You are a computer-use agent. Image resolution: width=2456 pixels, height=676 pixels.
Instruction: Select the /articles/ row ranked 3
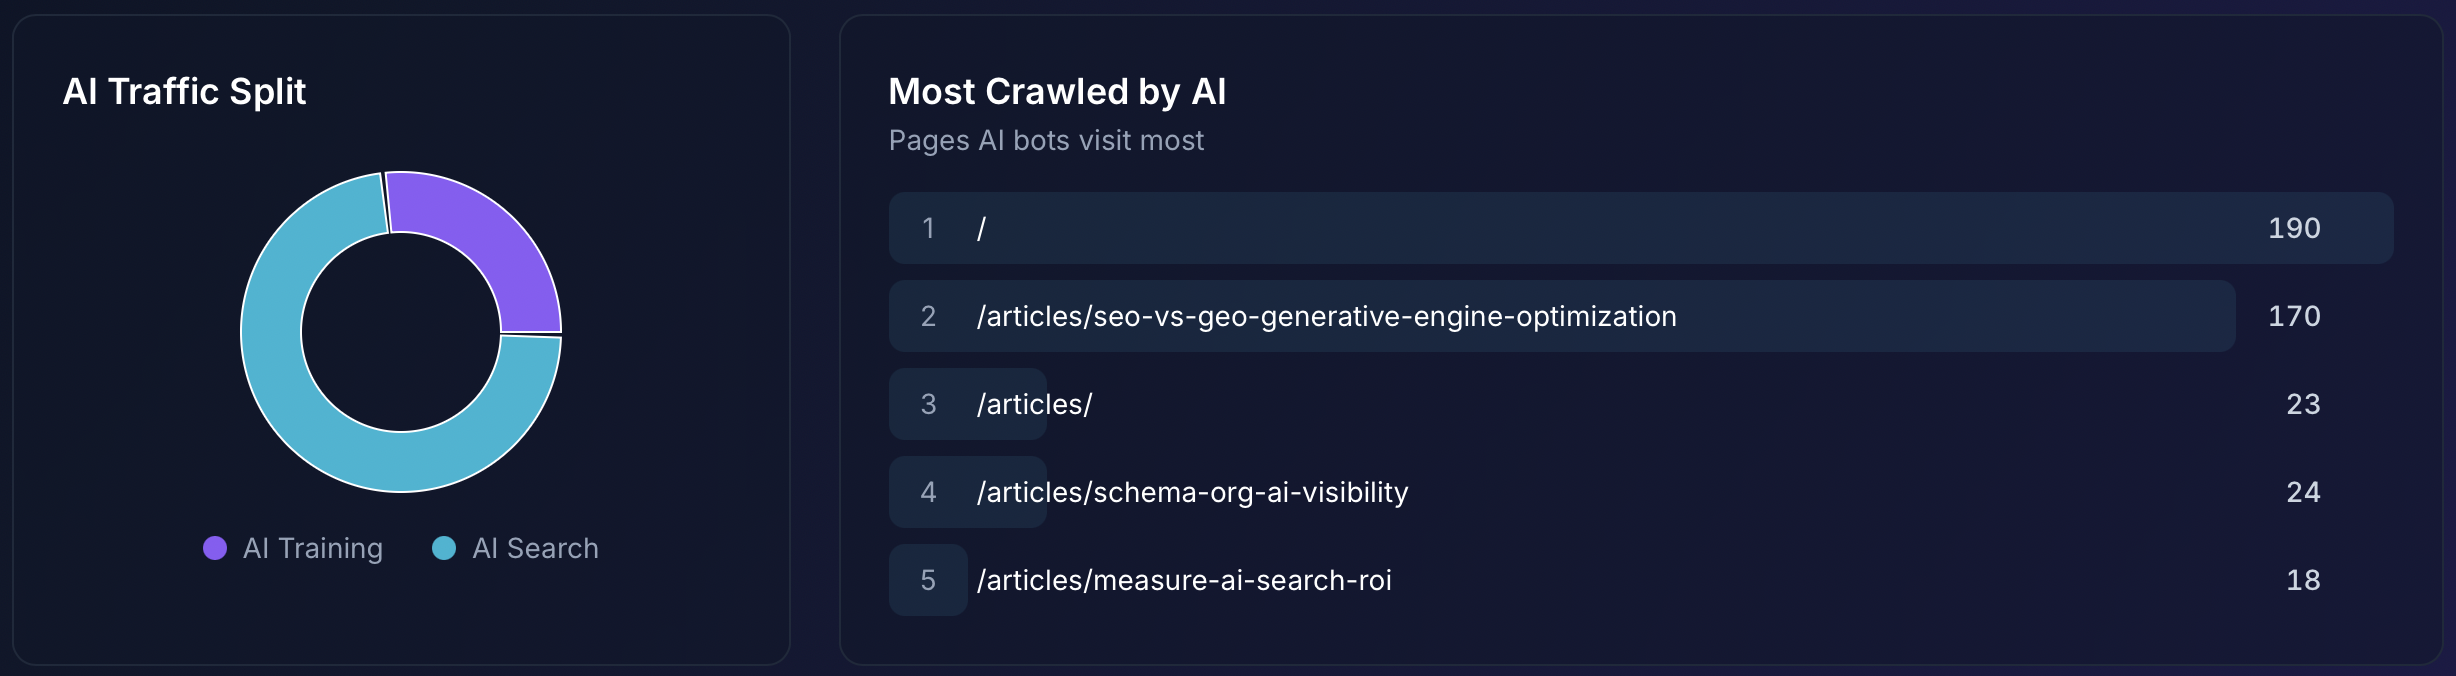1035,404
